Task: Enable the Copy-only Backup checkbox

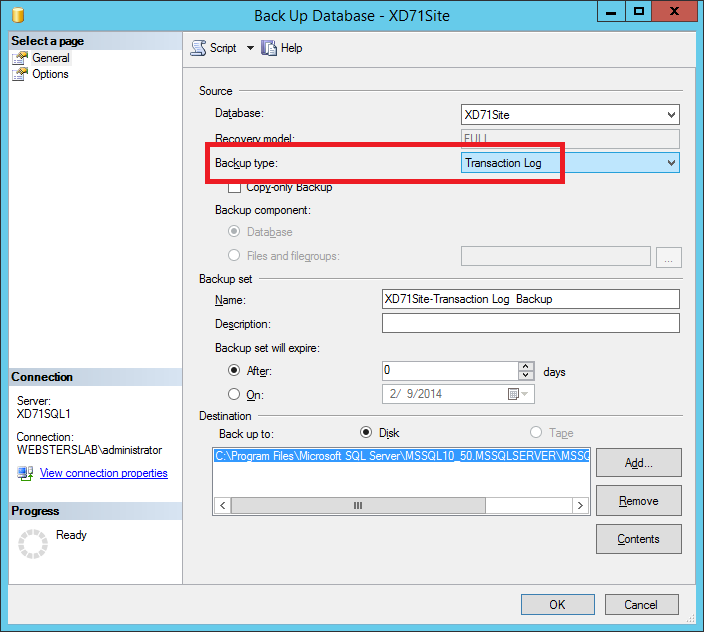Action: click(x=235, y=187)
